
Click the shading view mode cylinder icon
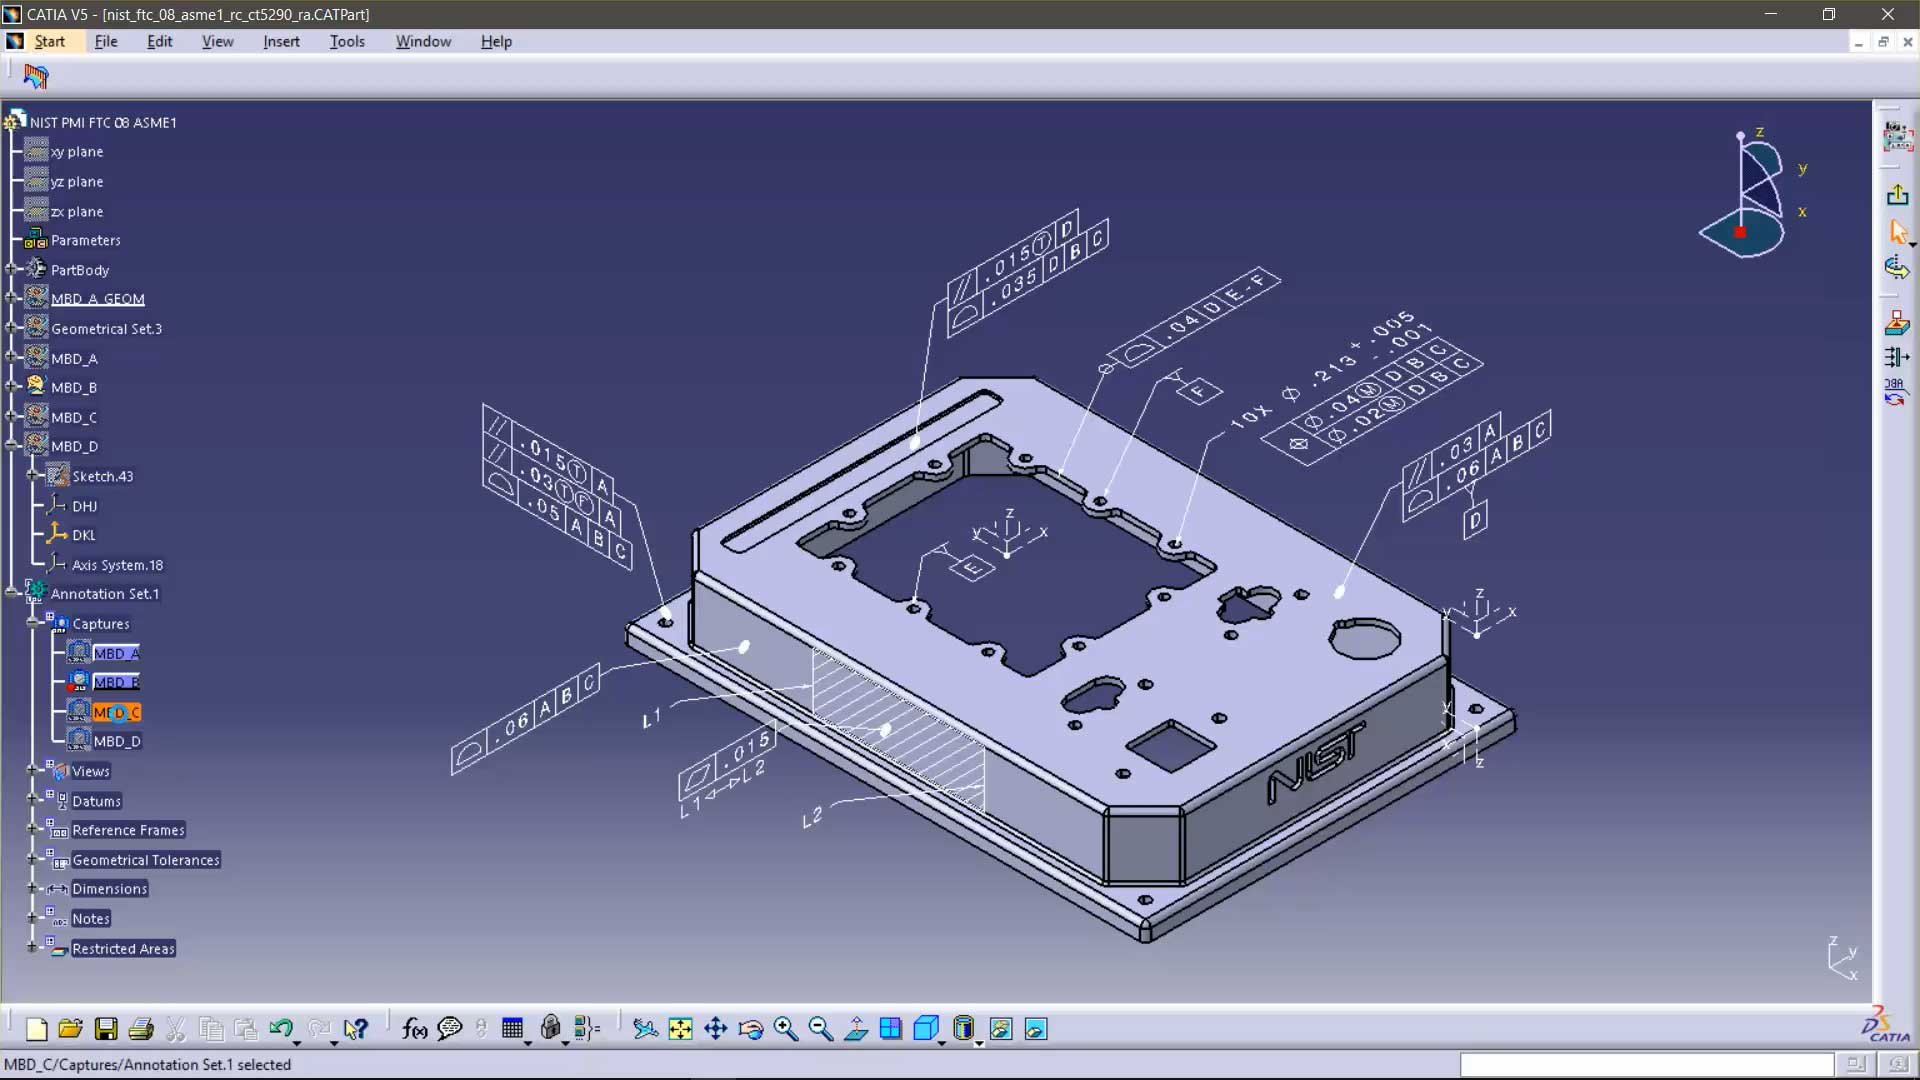pyautogui.click(x=963, y=1028)
